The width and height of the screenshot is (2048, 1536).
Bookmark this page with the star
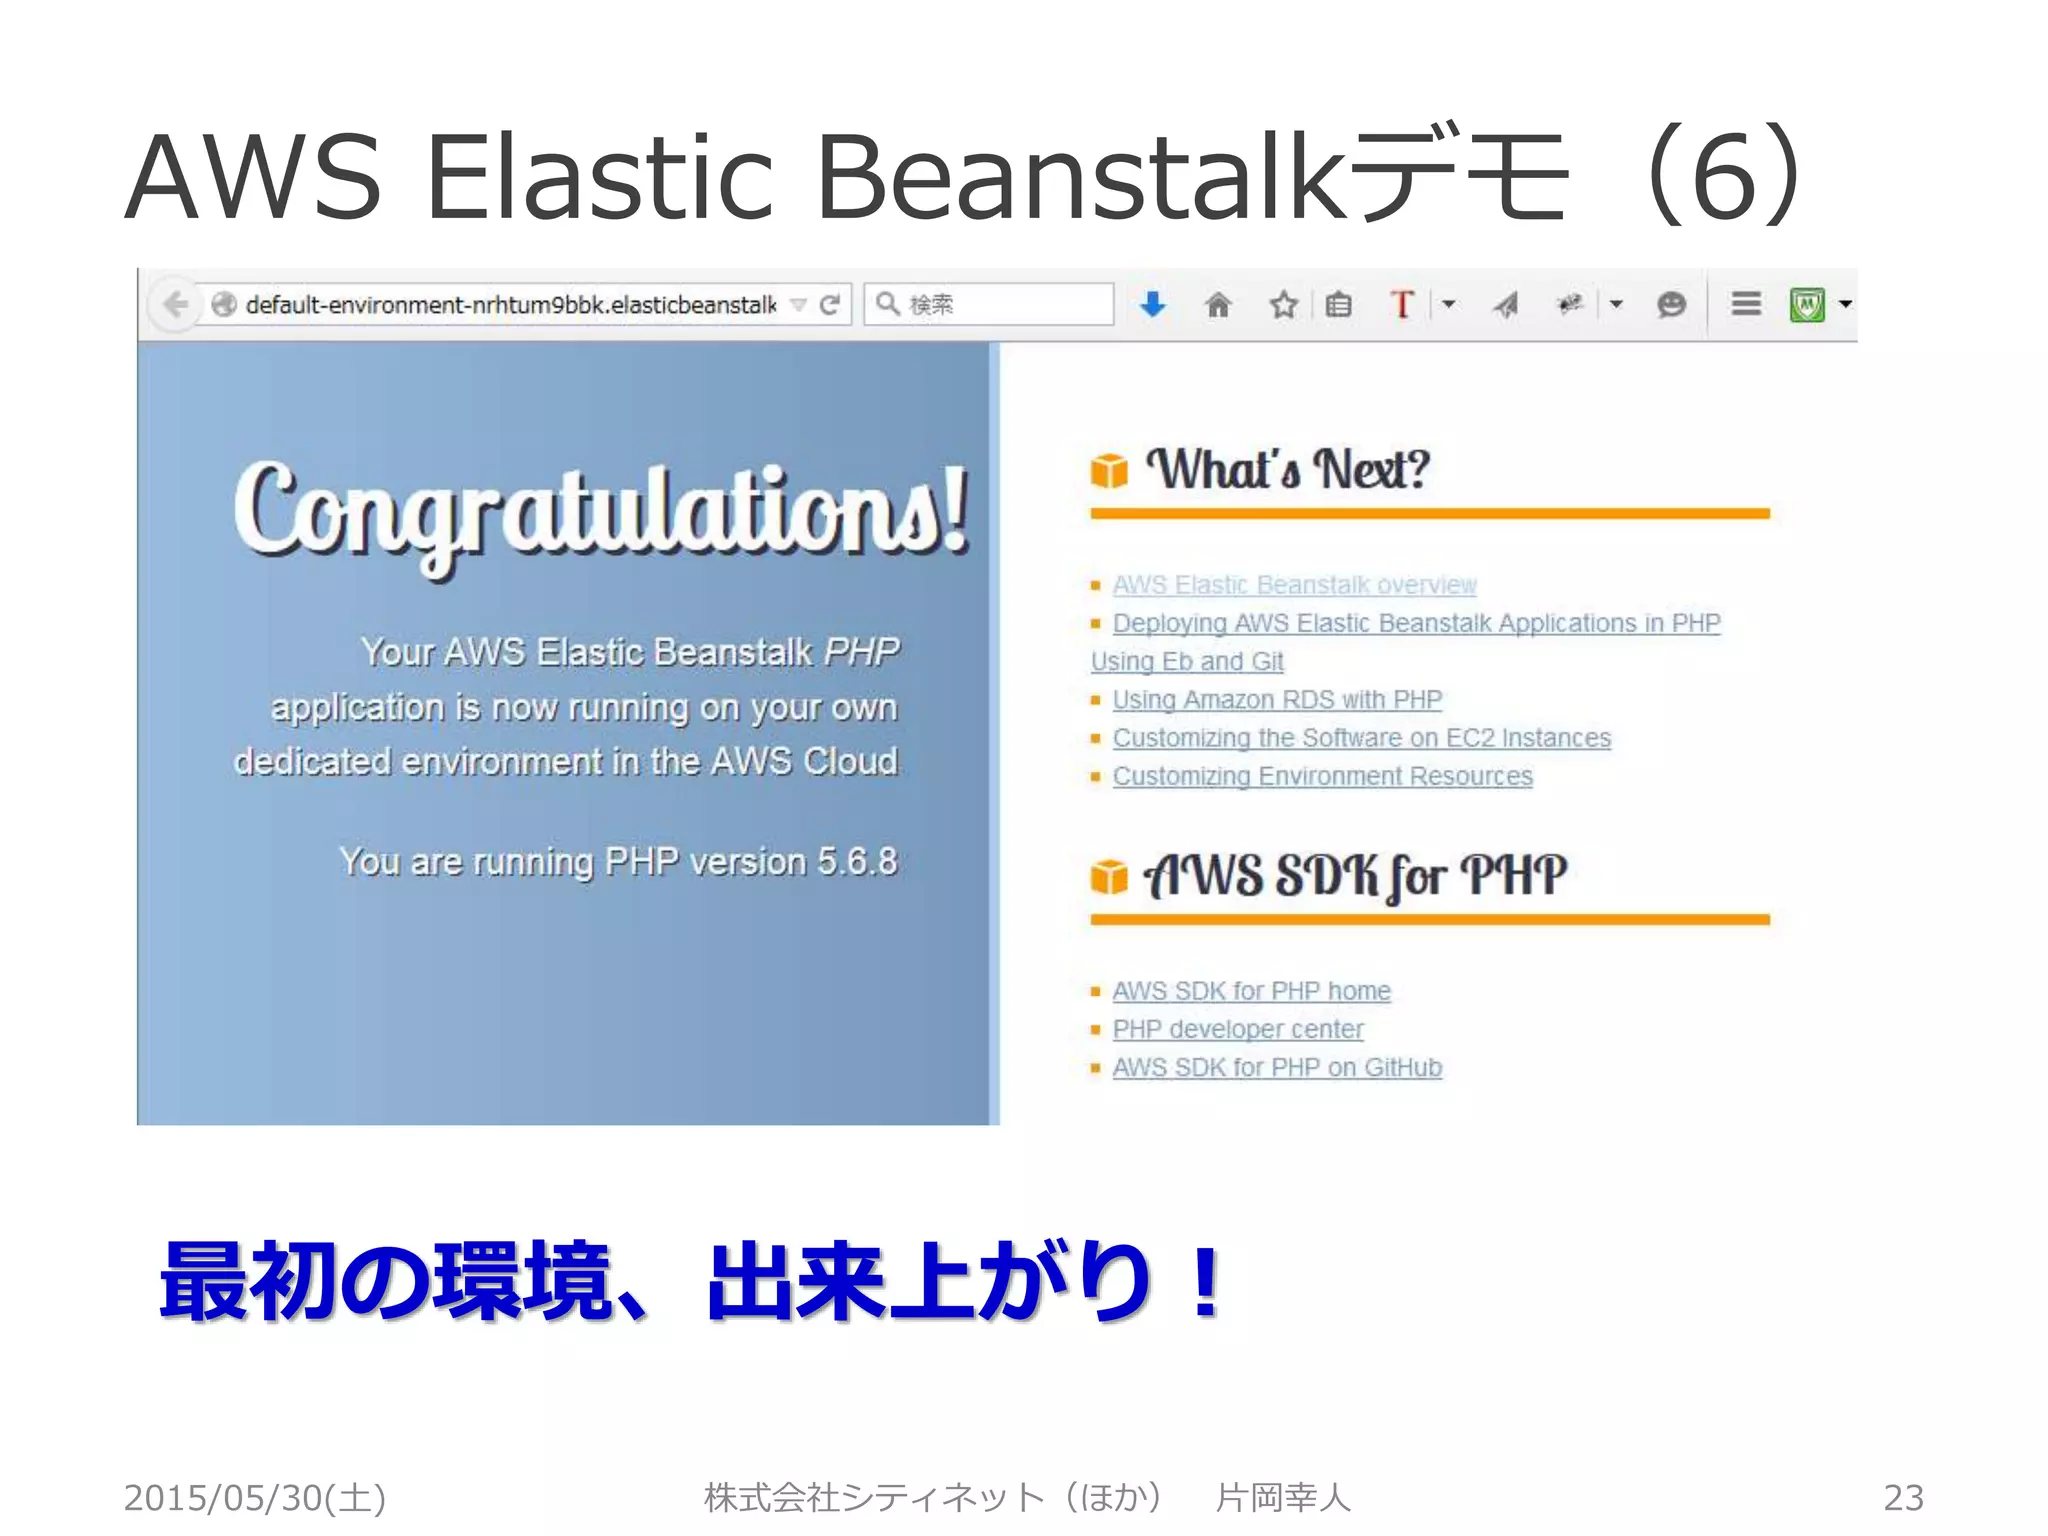point(1283,304)
